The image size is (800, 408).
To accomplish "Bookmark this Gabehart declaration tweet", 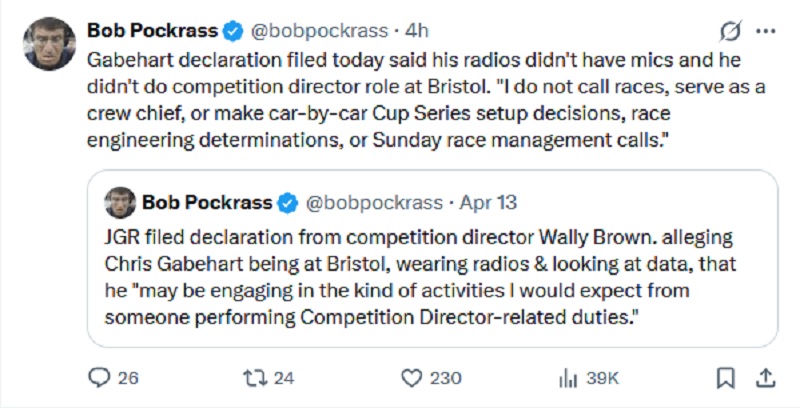I will (x=727, y=377).
